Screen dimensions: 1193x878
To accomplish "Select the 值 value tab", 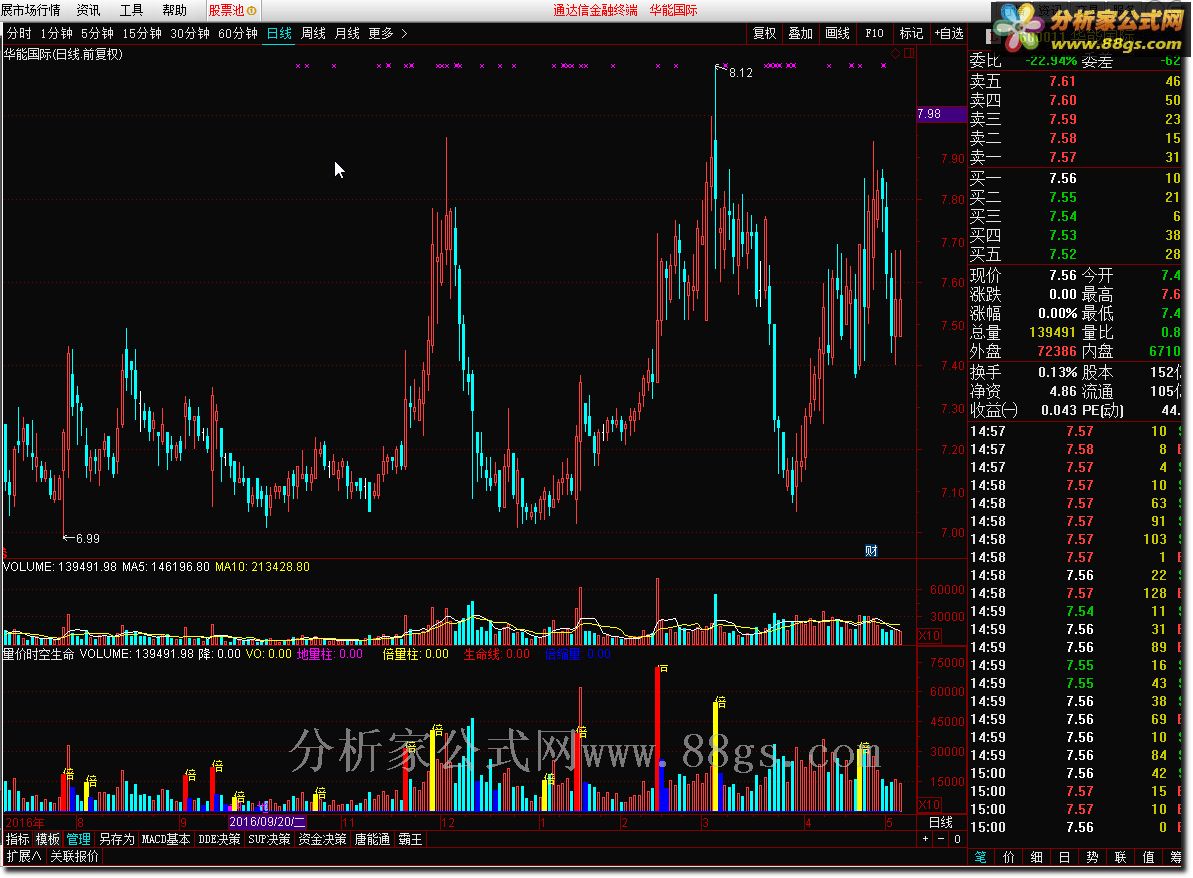I will (1148, 857).
